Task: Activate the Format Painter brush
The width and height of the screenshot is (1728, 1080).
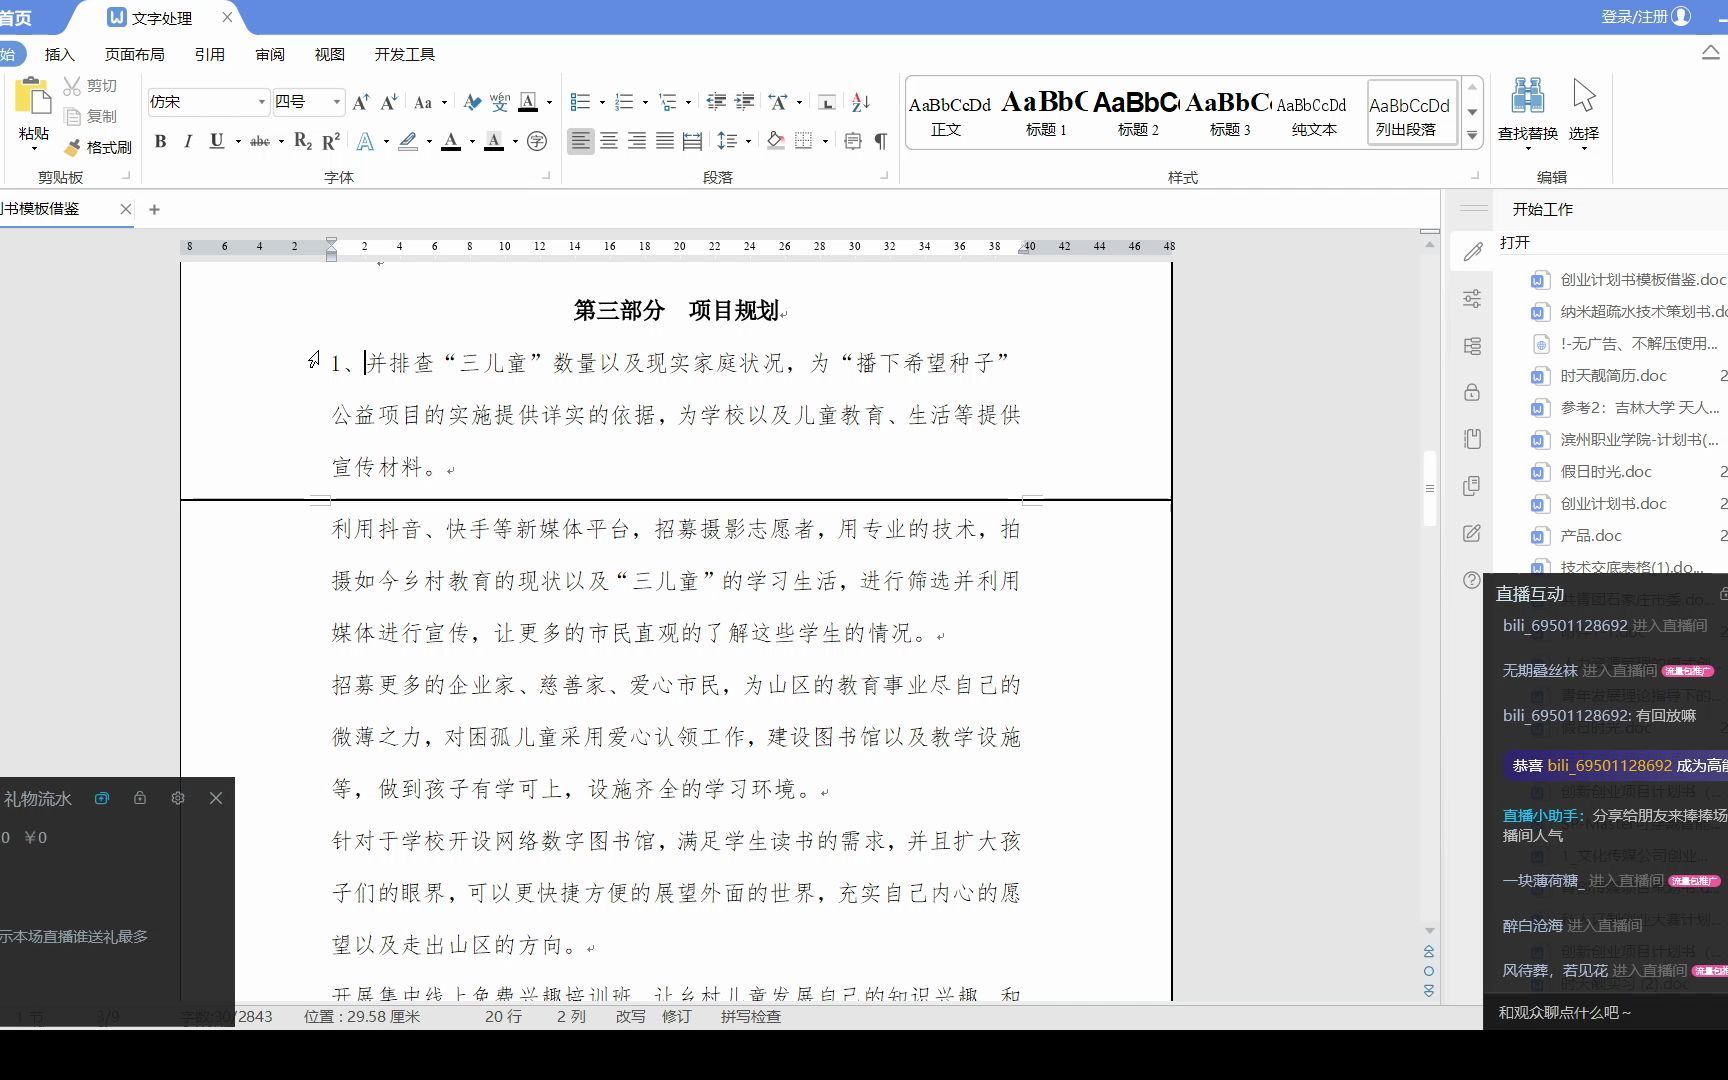Action: click(x=72, y=147)
